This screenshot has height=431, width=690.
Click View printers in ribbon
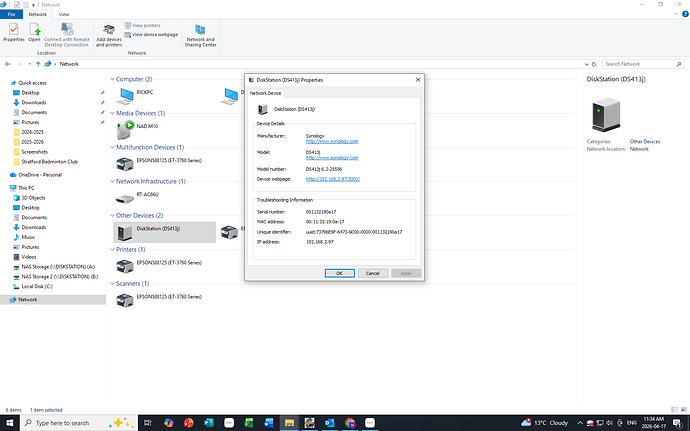coord(143,26)
